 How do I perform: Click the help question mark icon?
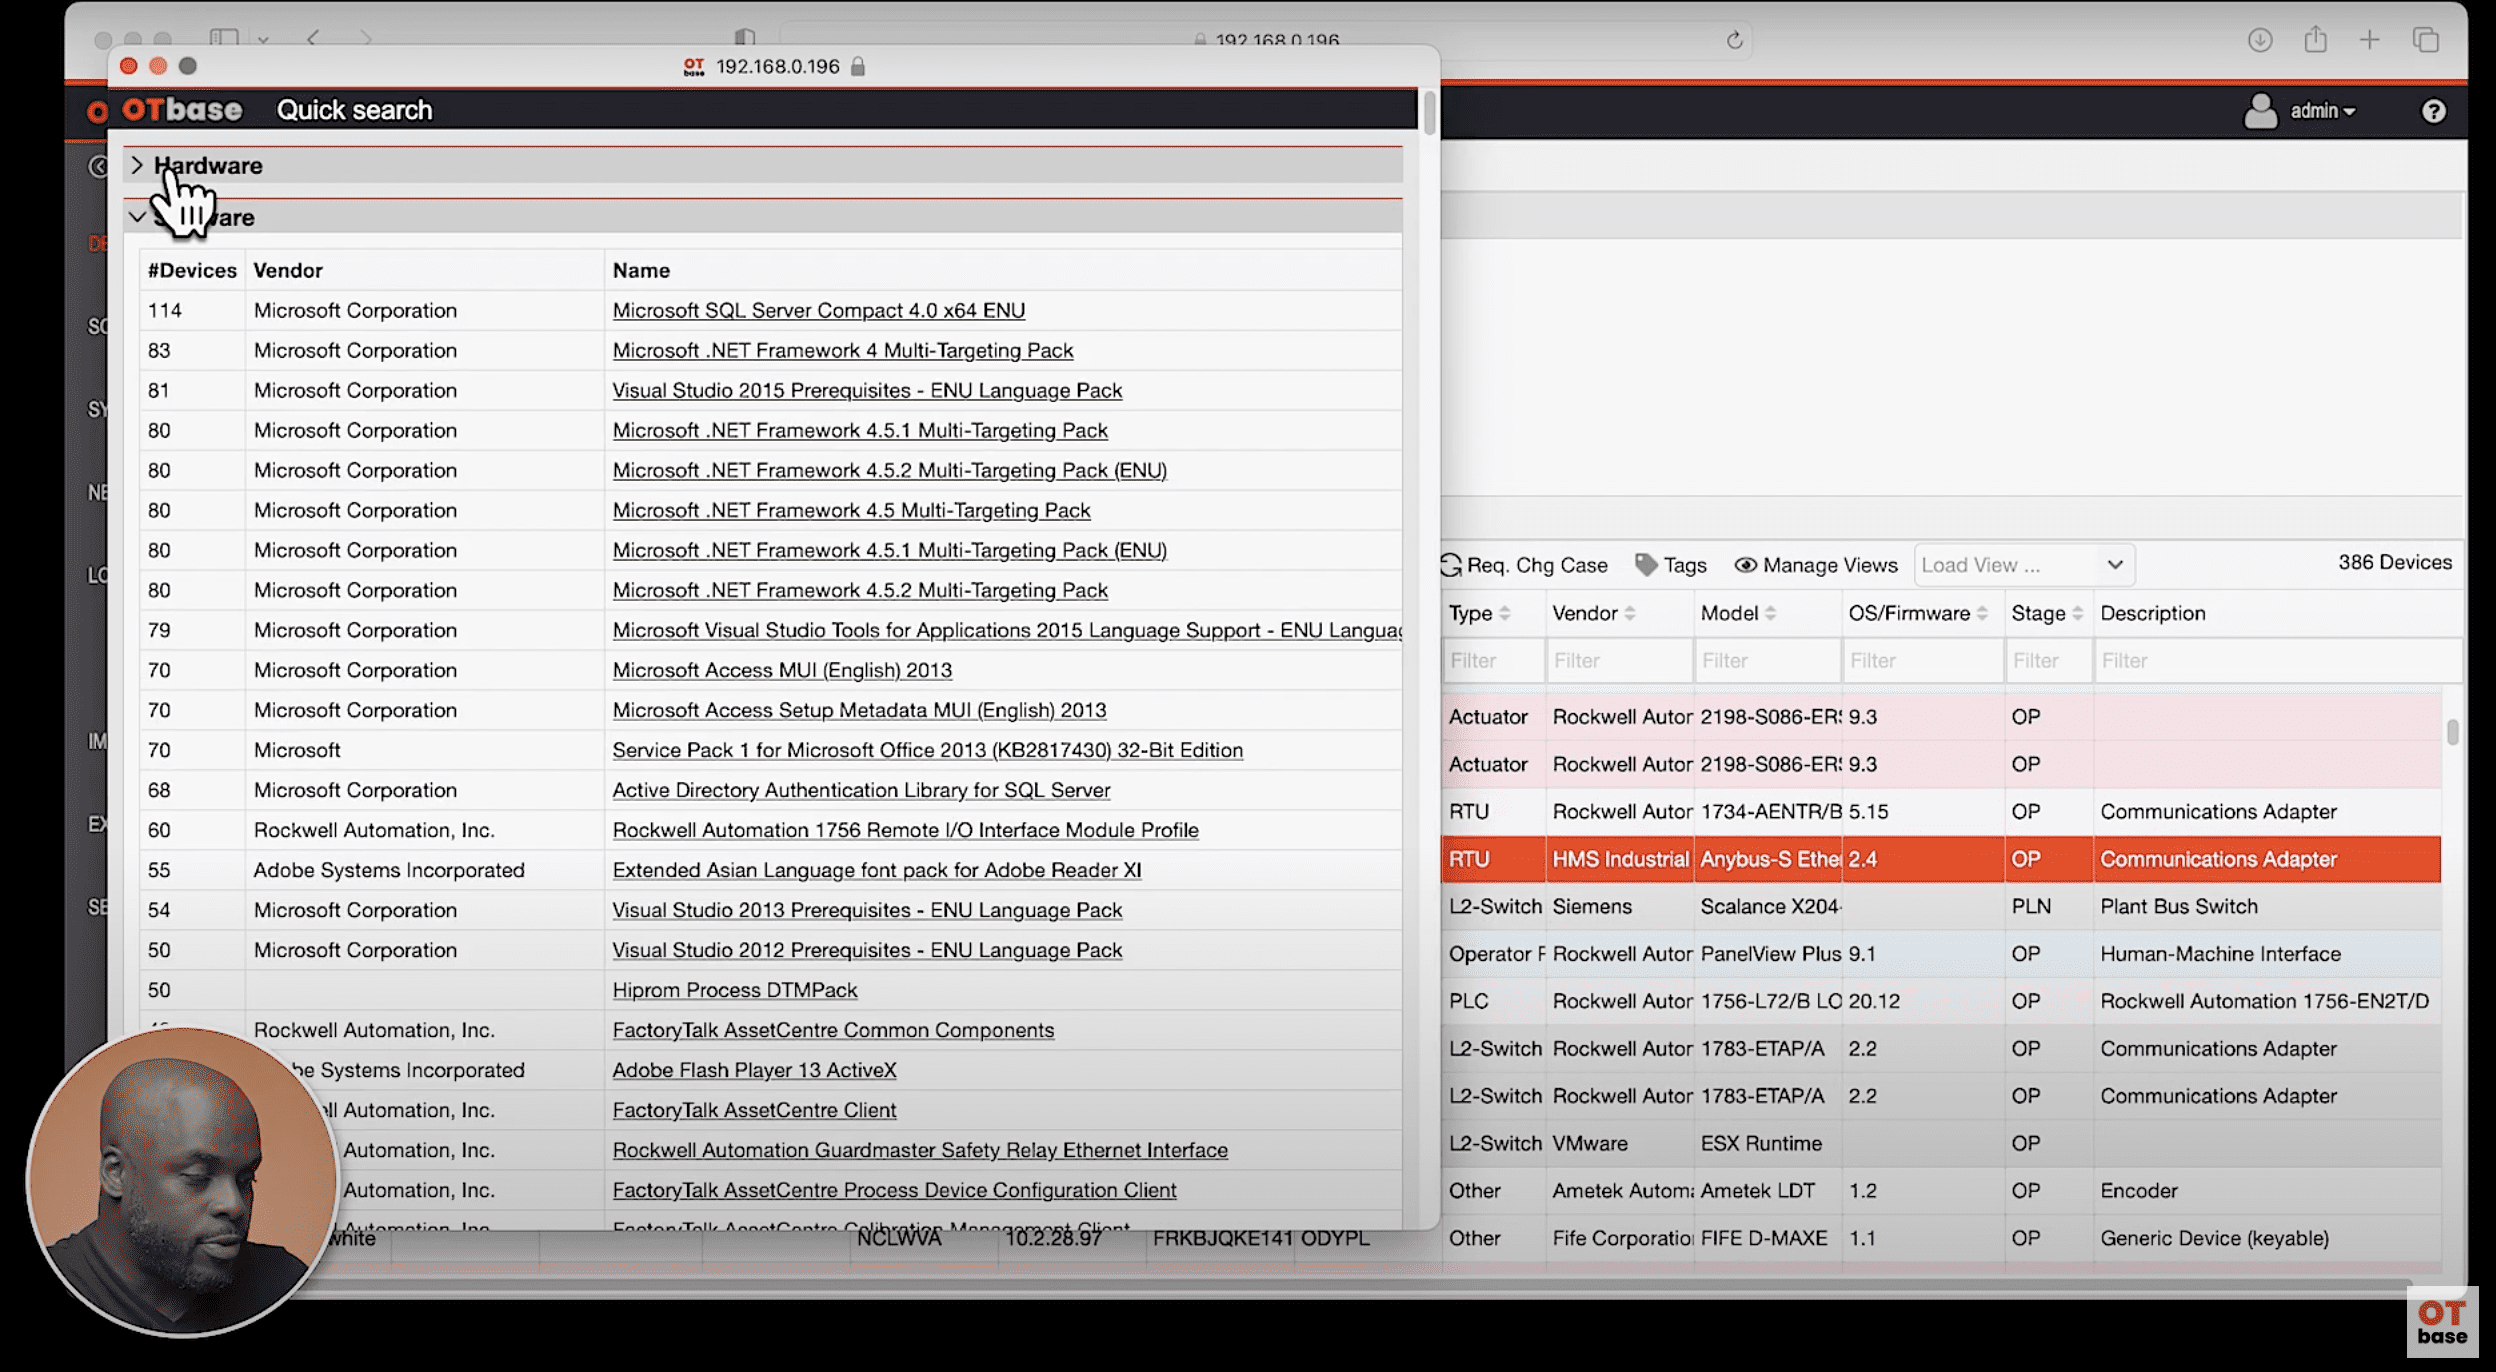[2433, 111]
